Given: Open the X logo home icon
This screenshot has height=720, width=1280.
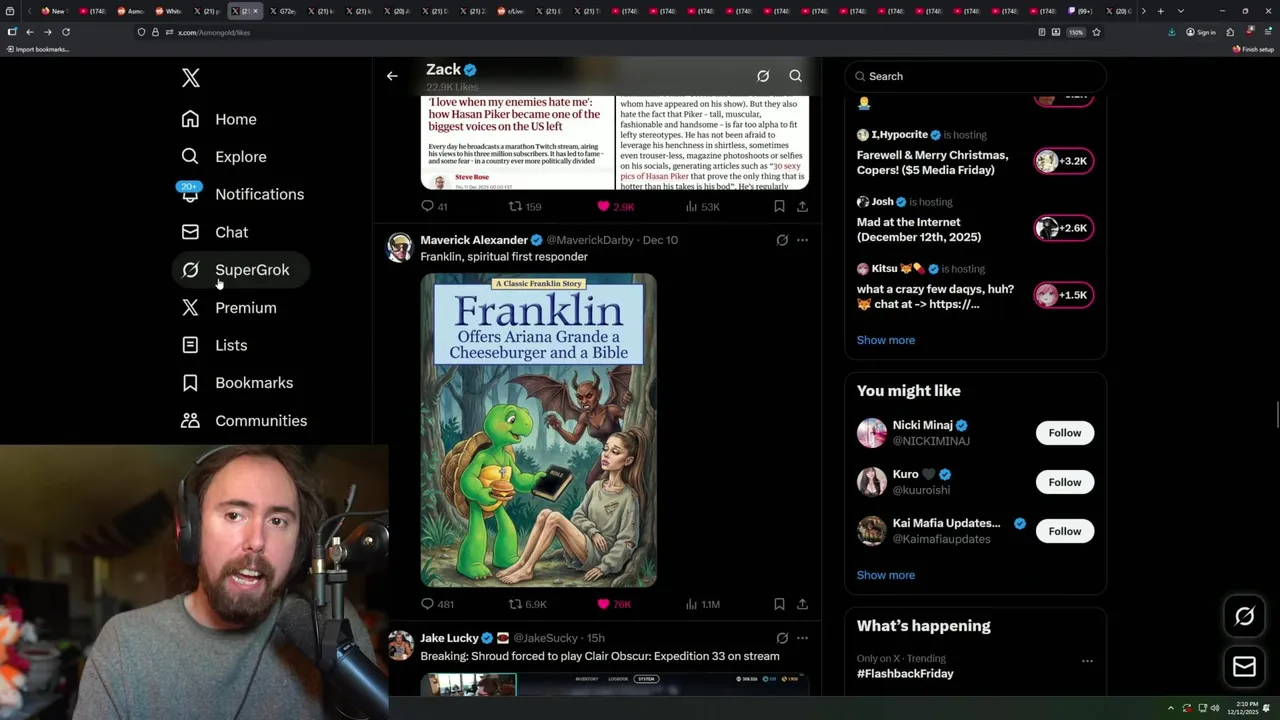Looking at the screenshot, I should coord(191,78).
